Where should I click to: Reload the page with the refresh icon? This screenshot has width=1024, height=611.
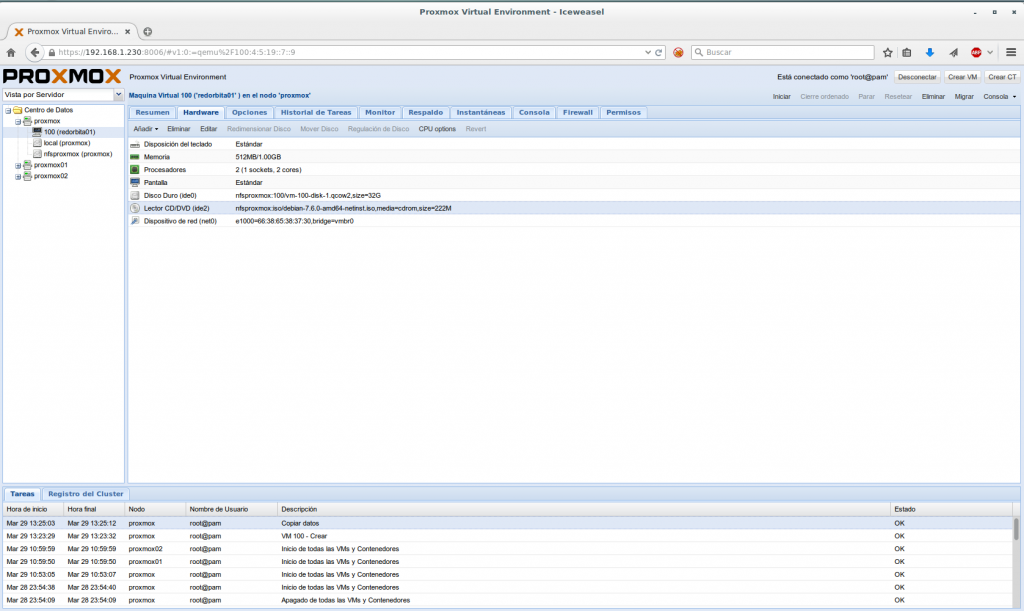[x=659, y=52]
